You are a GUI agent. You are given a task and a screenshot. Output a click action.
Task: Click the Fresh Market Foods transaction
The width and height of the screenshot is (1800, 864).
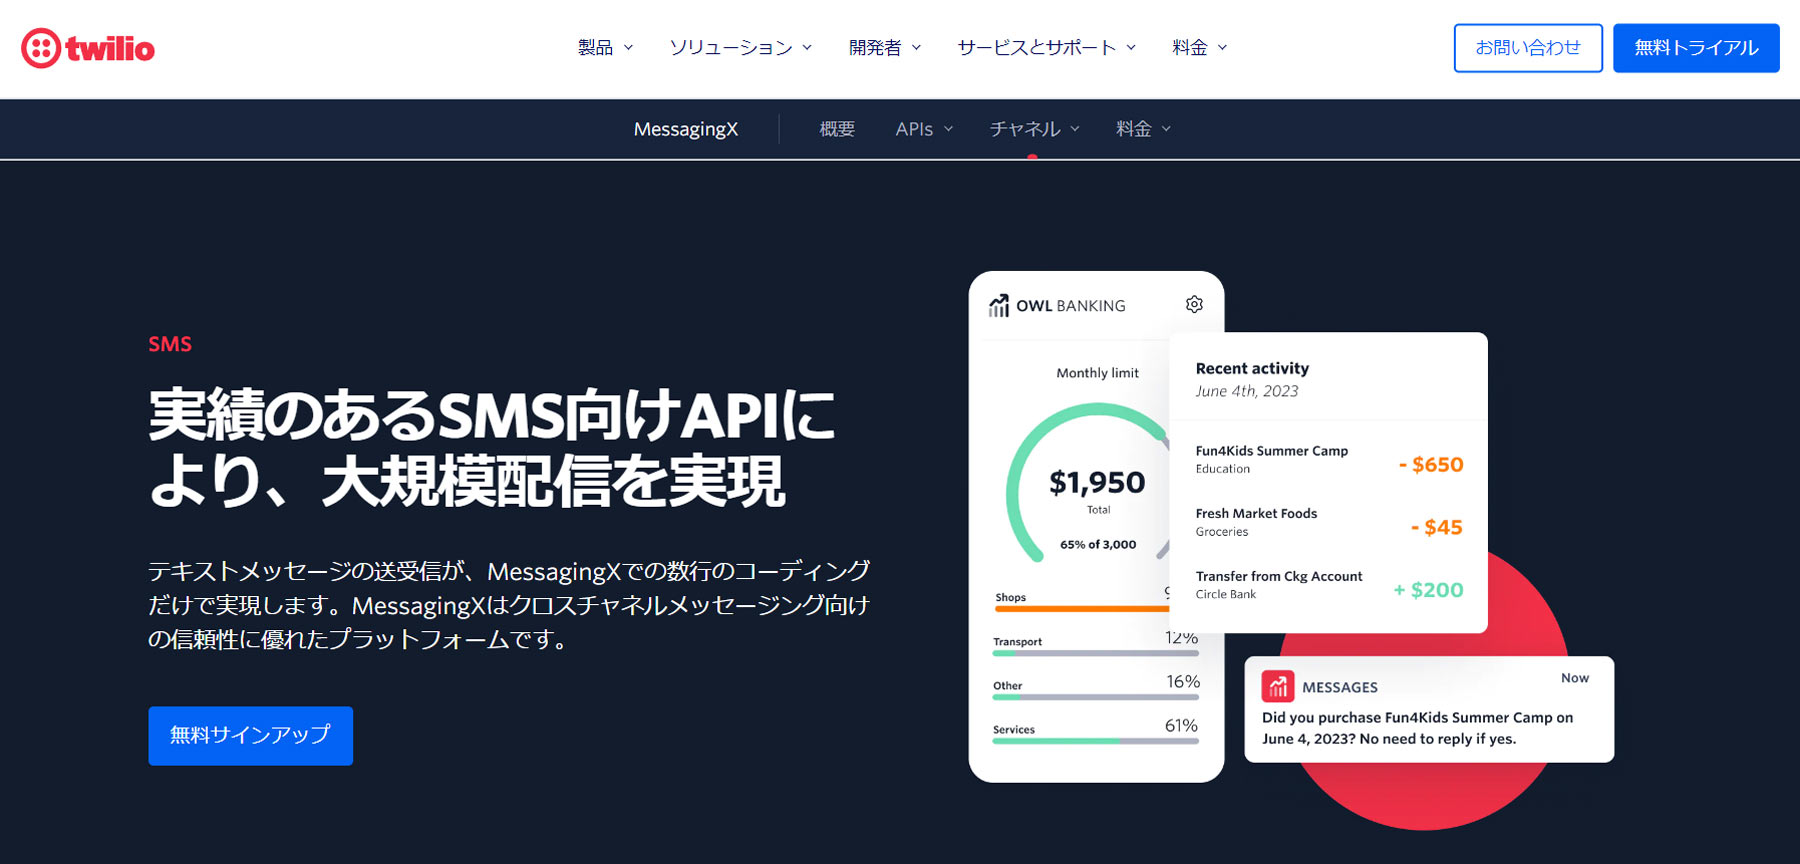1329,522
